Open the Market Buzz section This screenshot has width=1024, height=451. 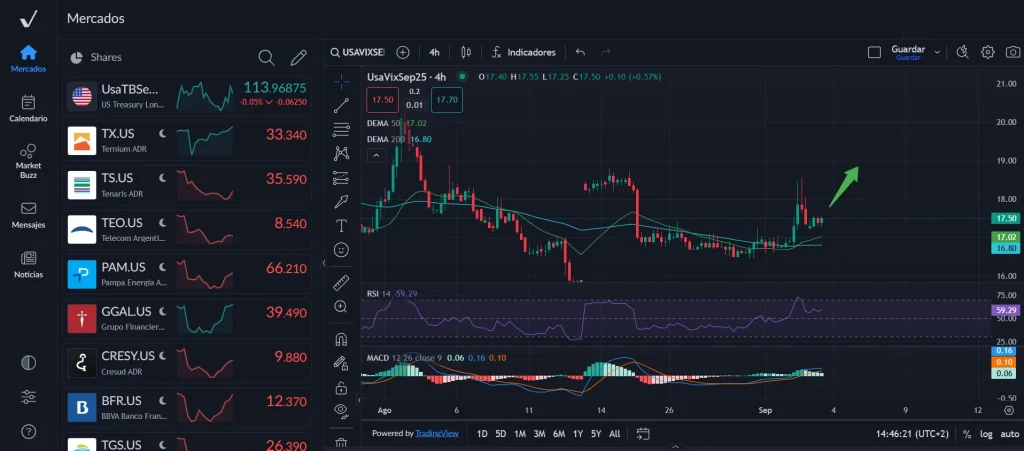click(x=28, y=161)
